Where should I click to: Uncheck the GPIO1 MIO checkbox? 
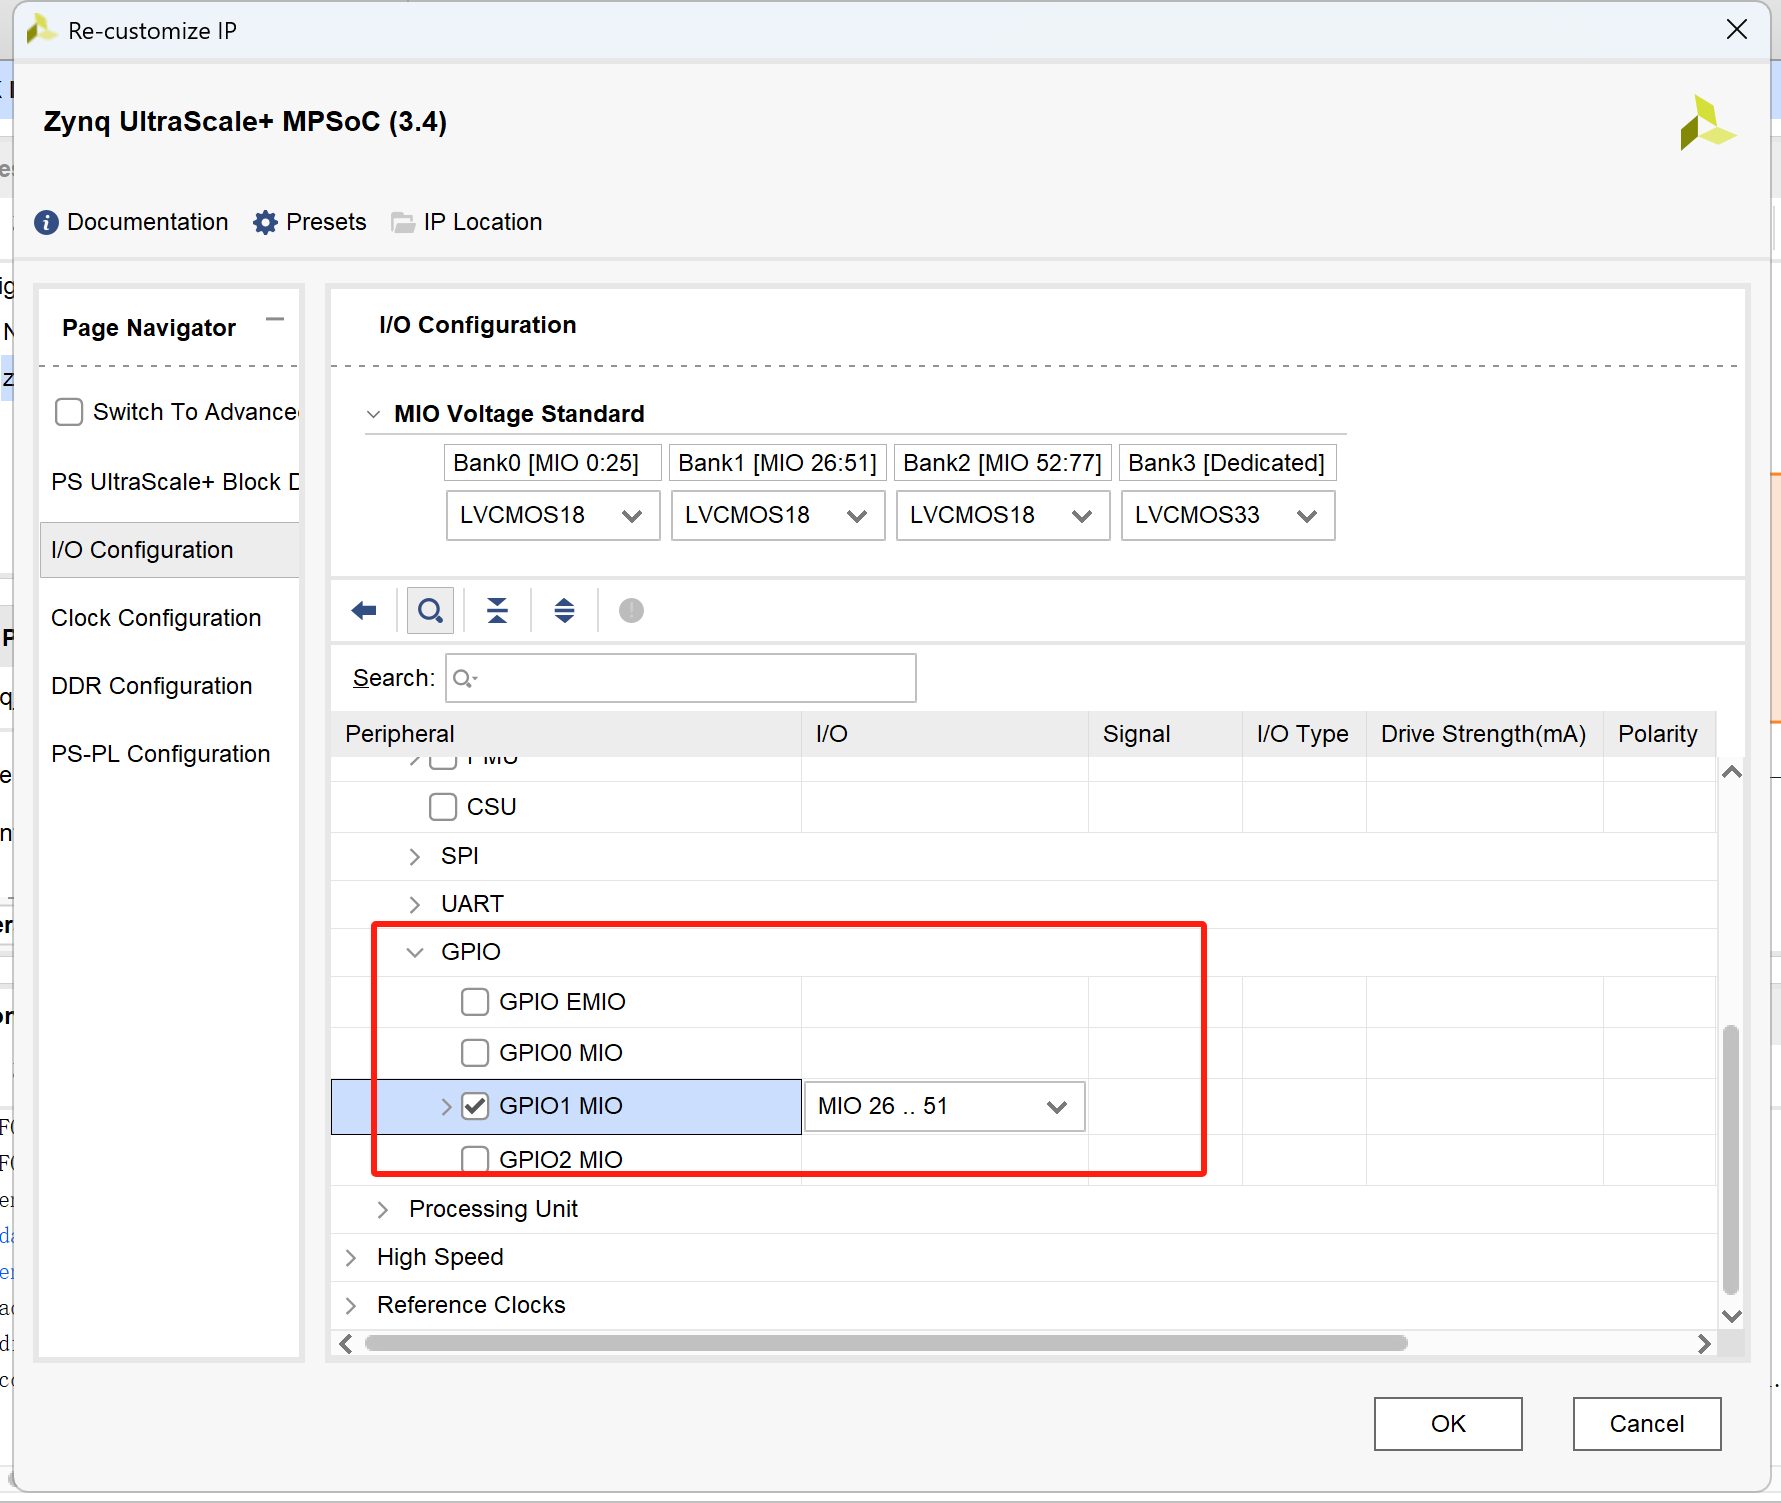click(x=475, y=1106)
